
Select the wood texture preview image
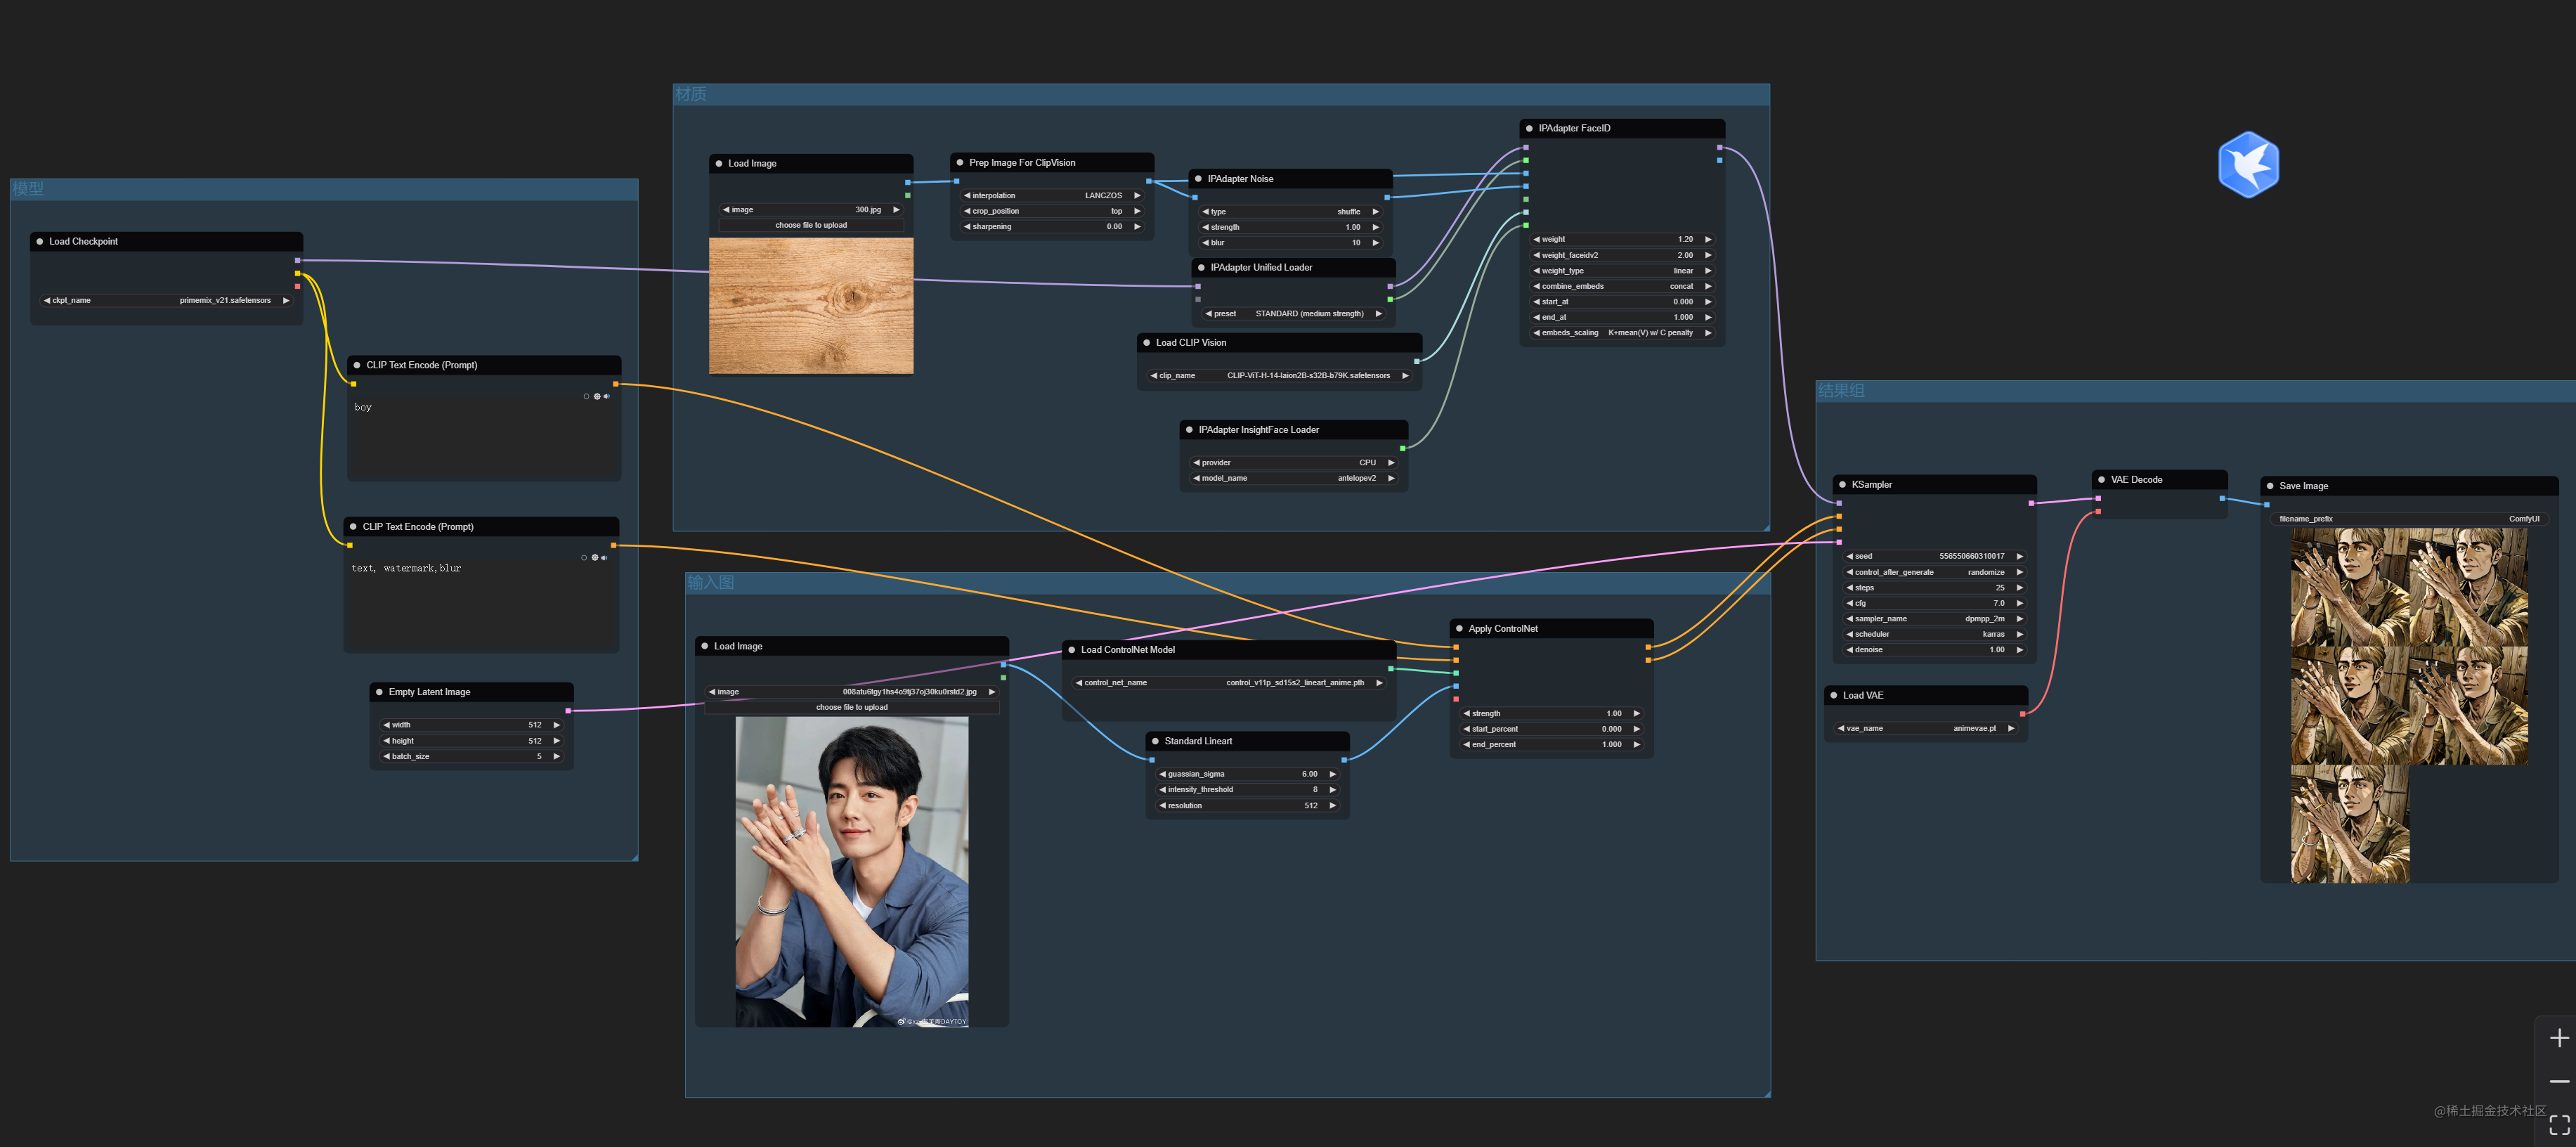point(811,305)
